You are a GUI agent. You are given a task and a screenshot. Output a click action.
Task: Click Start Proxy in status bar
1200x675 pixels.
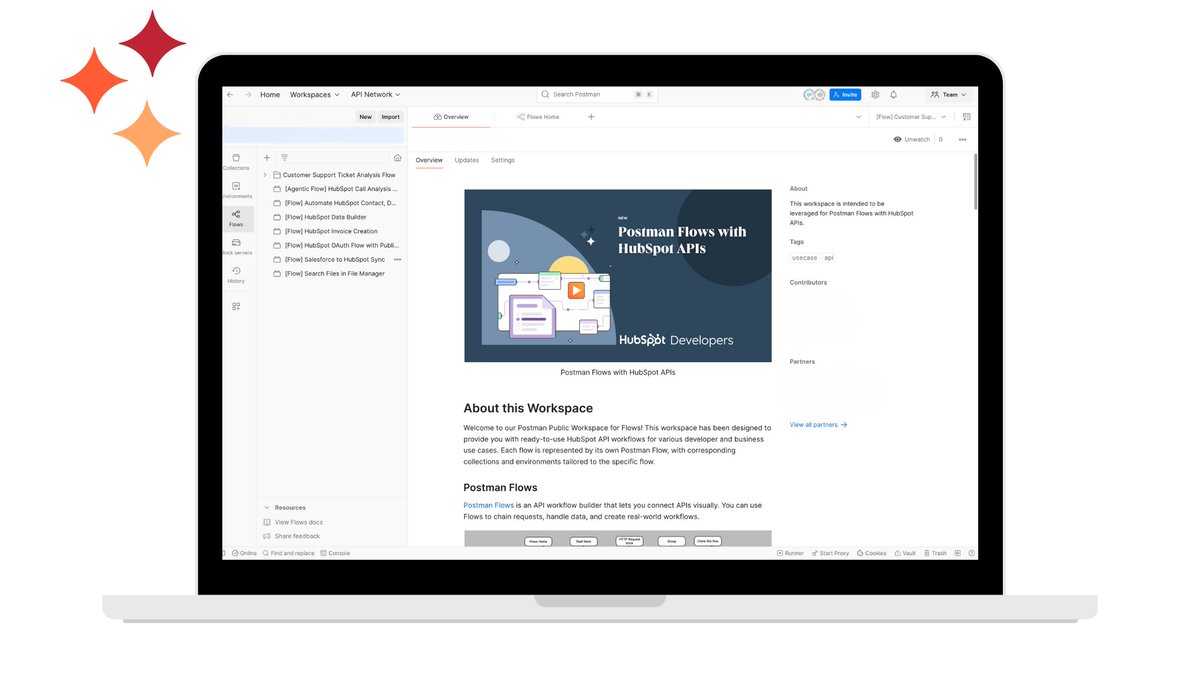click(x=830, y=553)
